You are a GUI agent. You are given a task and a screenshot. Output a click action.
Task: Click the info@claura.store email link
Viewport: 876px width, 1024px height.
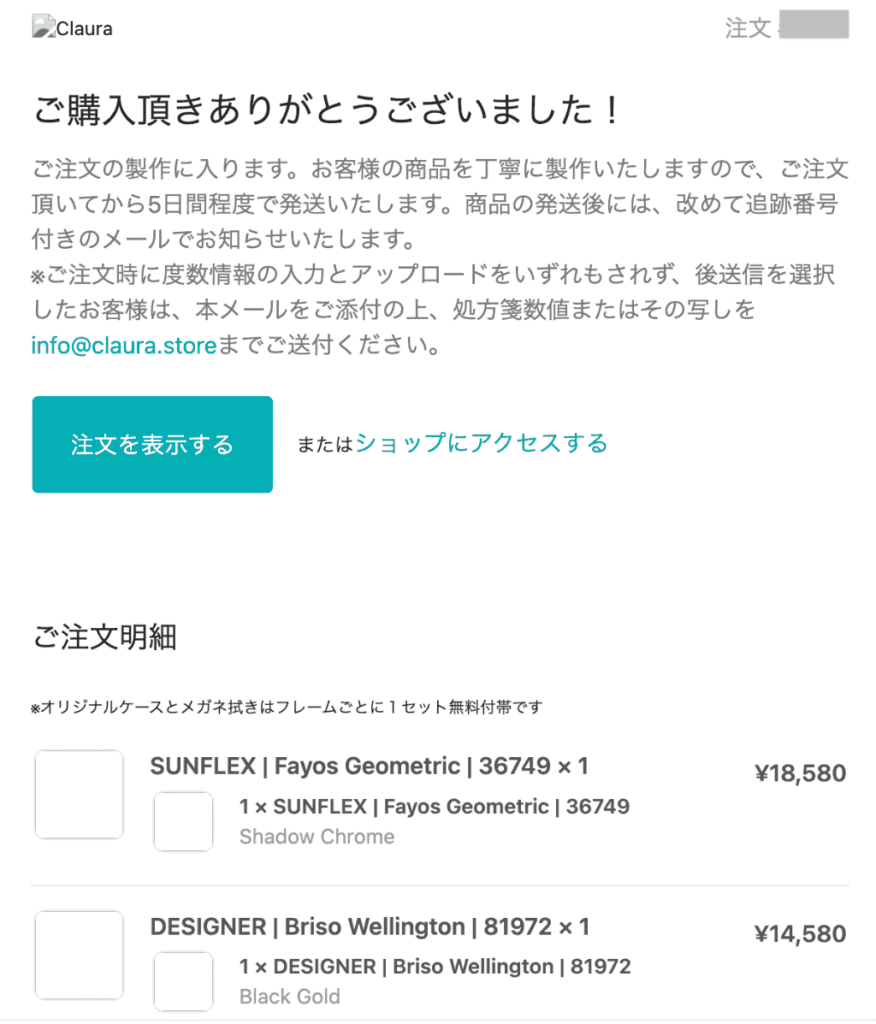coord(124,348)
